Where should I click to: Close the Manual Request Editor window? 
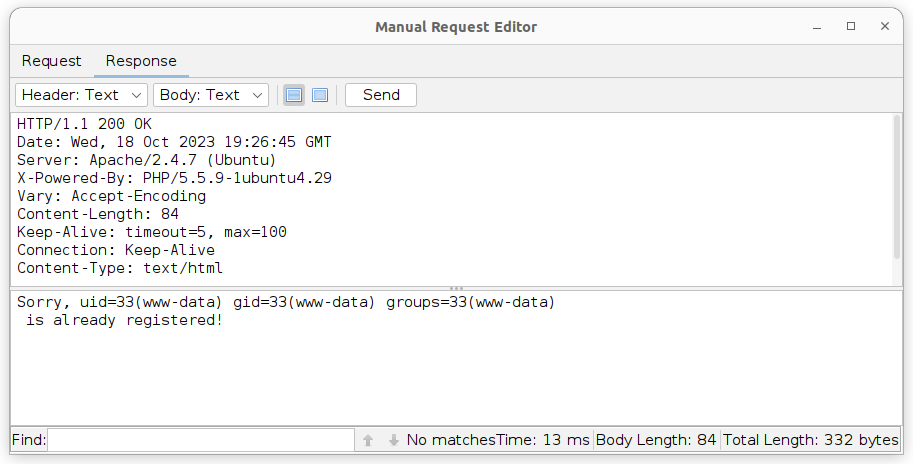(883, 27)
